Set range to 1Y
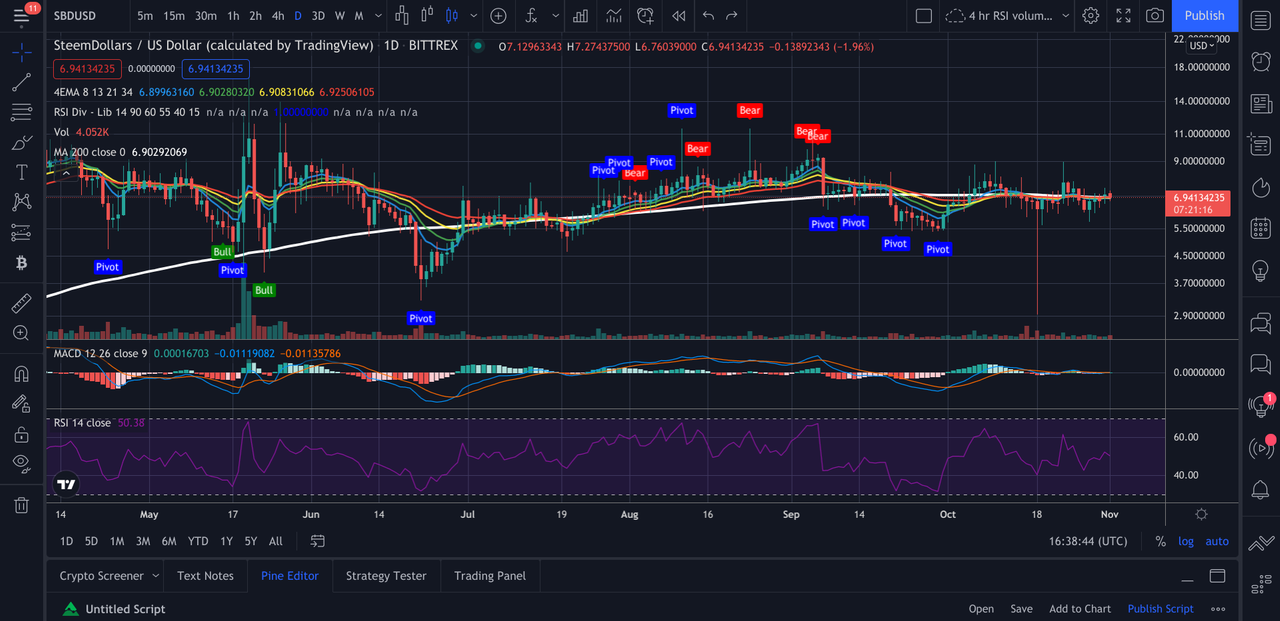The width and height of the screenshot is (1280, 621). (x=226, y=541)
